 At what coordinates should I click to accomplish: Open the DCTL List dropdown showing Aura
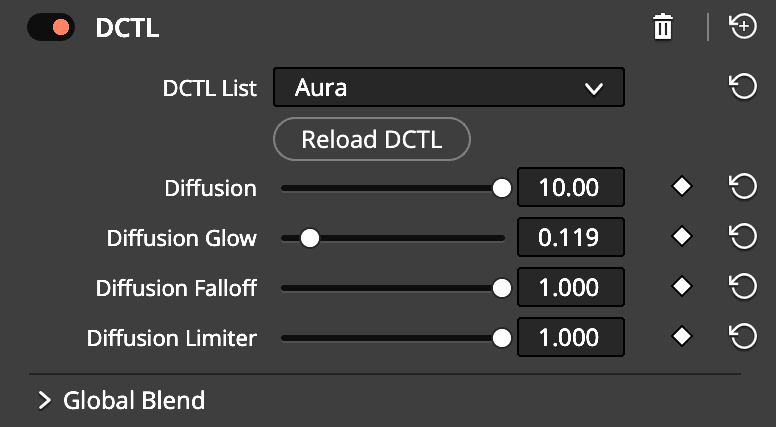coord(449,88)
